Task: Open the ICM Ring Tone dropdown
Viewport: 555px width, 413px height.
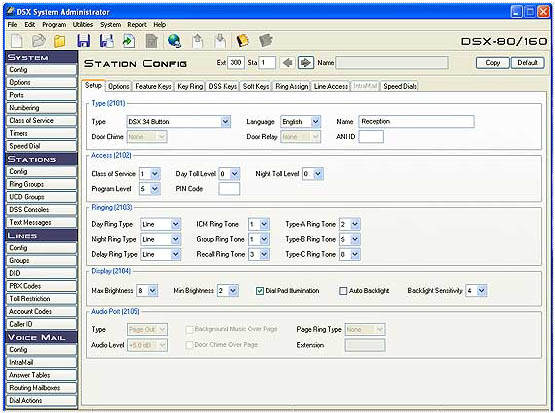Action: pos(264,224)
